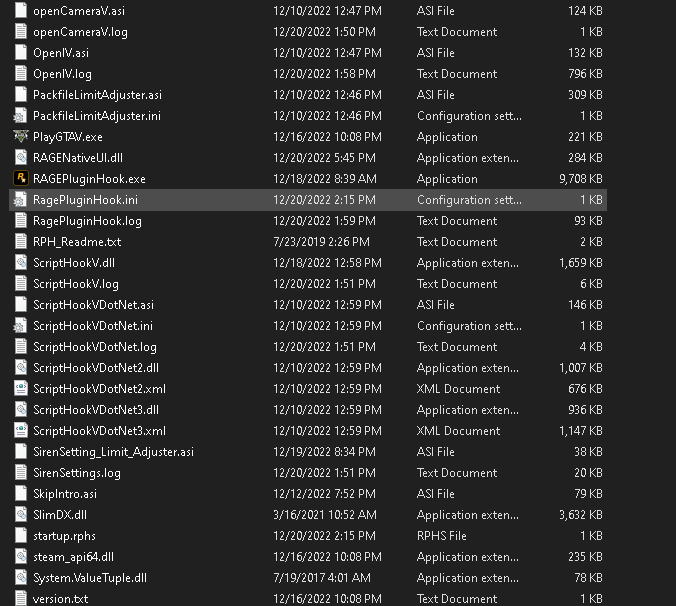Select the file name startup.rphs
676x606 pixels.
click(x=65, y=536)
